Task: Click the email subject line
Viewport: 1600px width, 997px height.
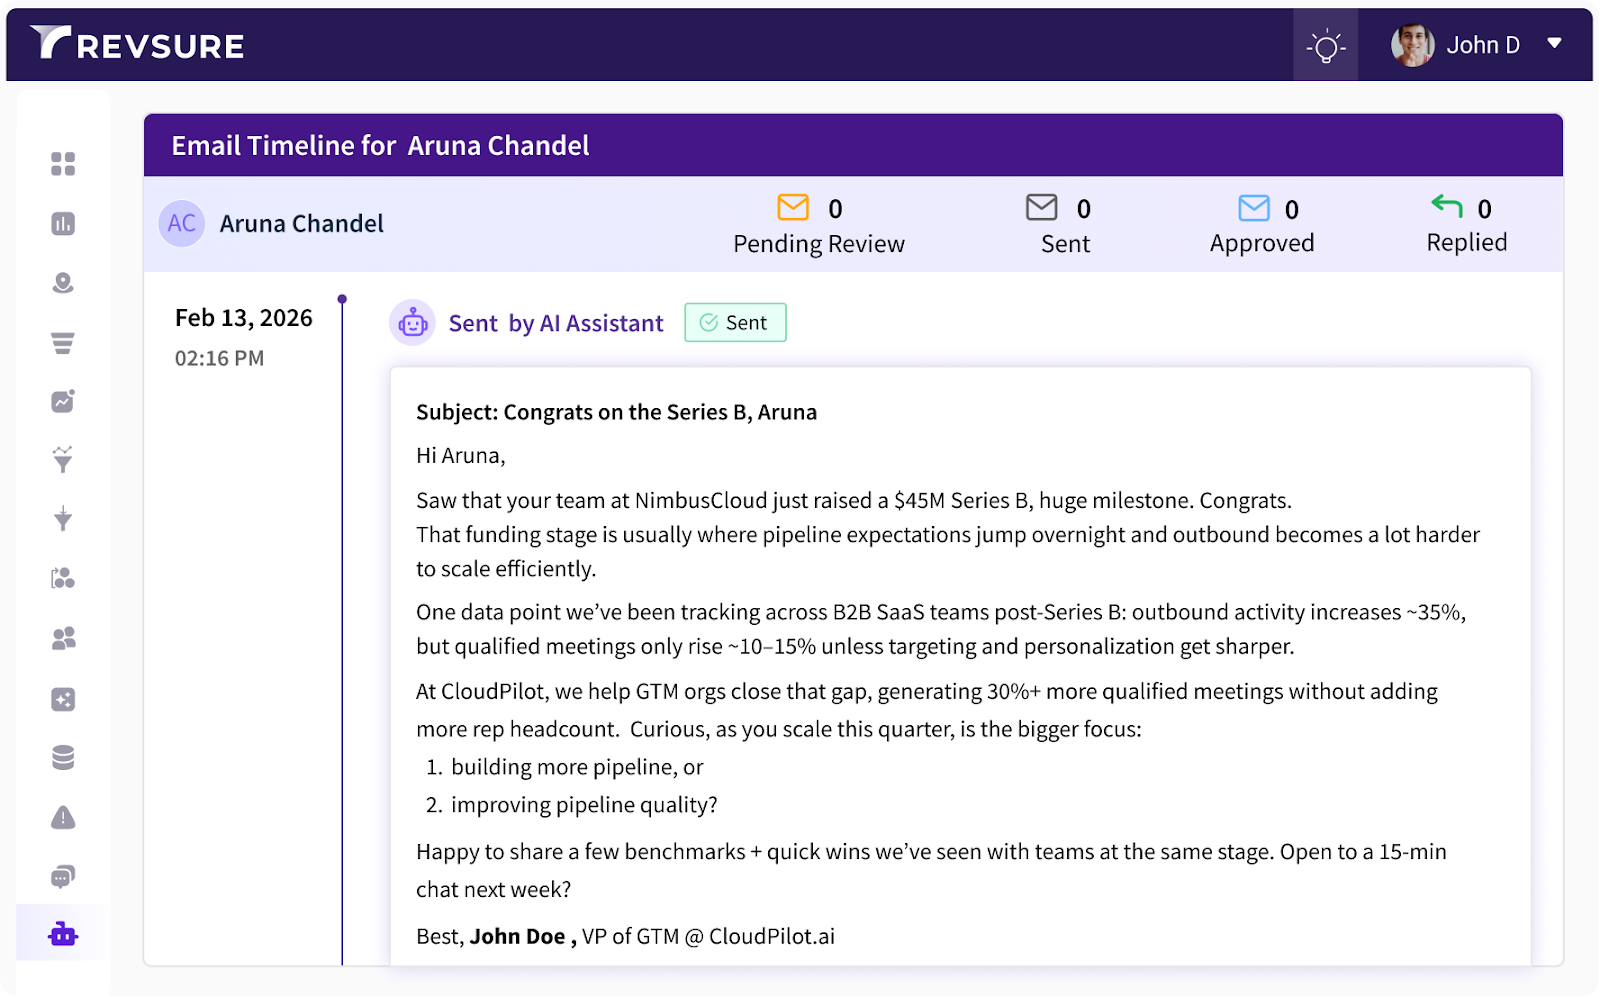Action: 616,412
